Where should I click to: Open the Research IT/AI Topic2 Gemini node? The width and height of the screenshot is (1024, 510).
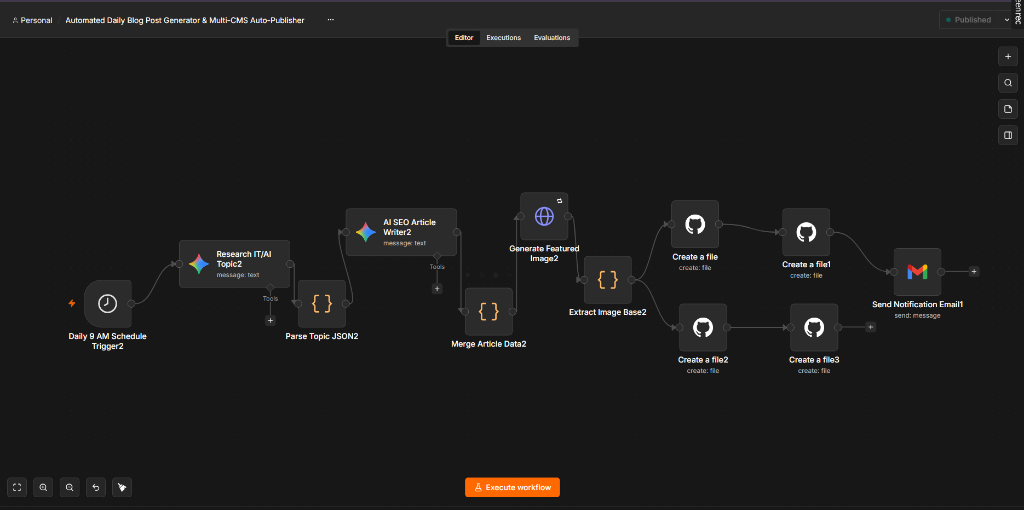point(234,264)
